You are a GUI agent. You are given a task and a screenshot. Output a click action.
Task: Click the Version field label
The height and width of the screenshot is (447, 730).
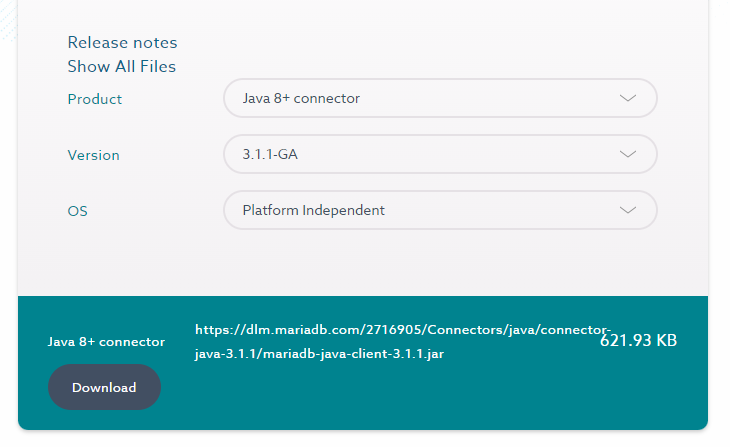tap(94, 155)
